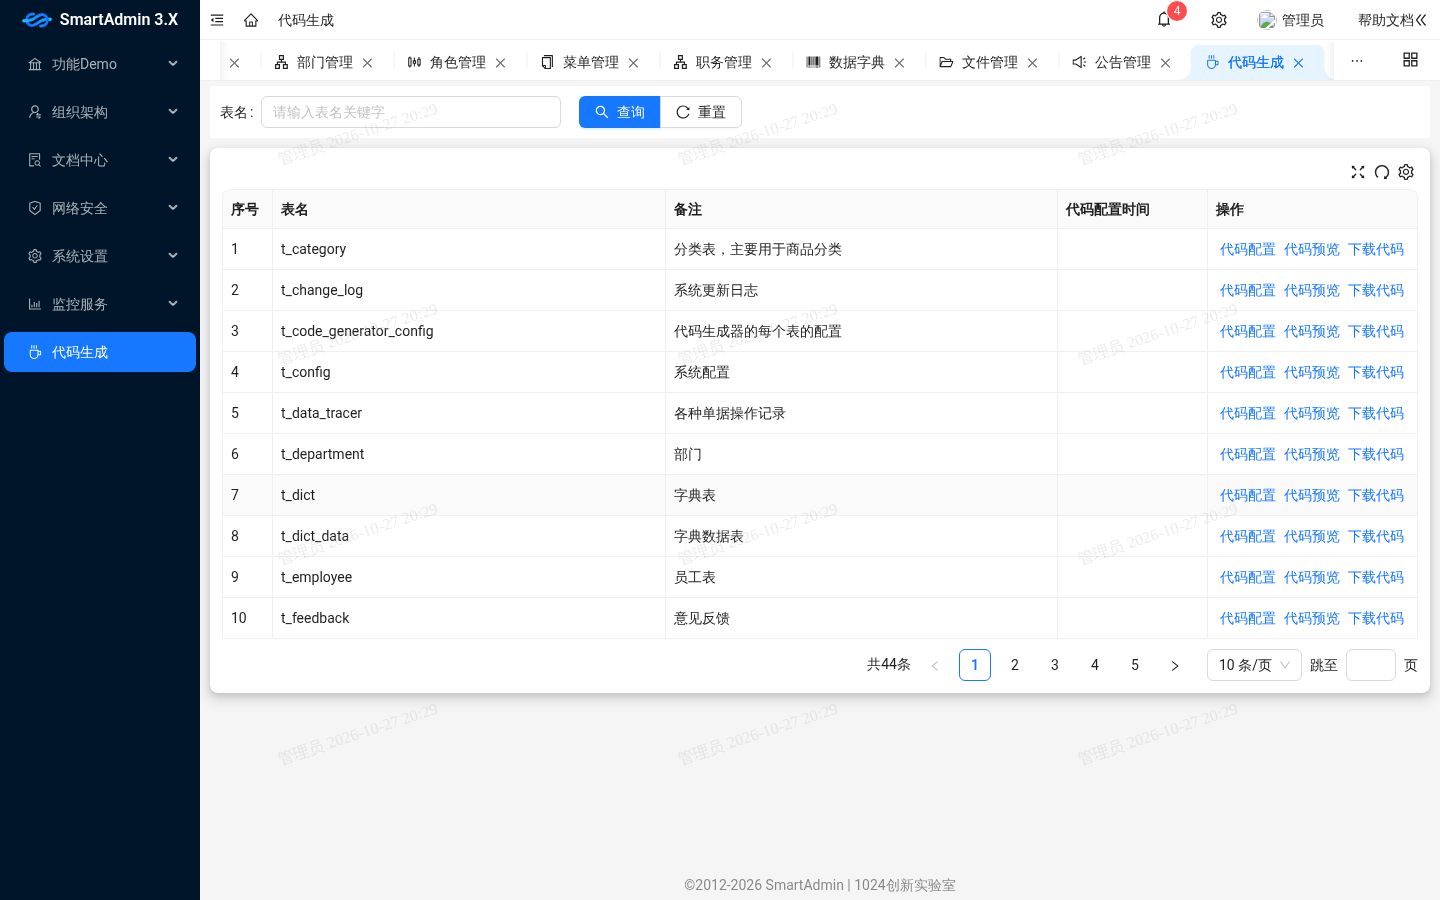
Task: Close the 菜单管理 tab
Action: [x=634, y=63]
